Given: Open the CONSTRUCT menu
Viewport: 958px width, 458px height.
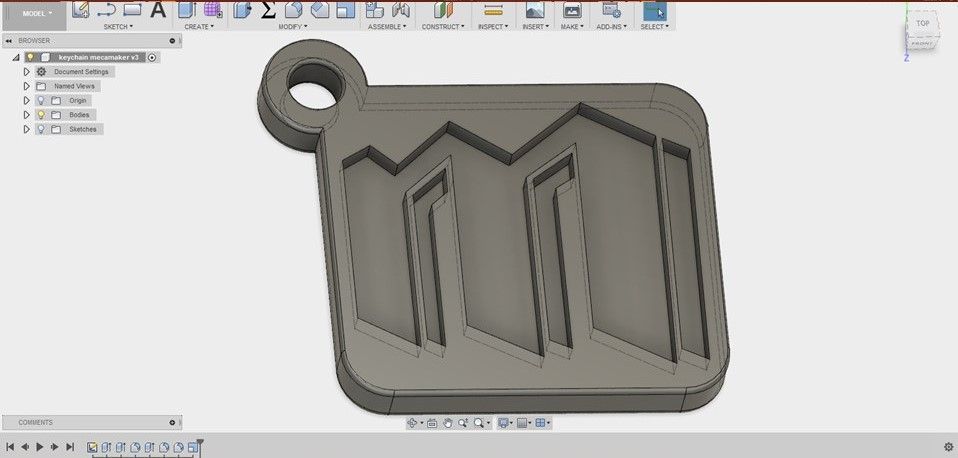Looking at the screenshot, I should point(443,27).
